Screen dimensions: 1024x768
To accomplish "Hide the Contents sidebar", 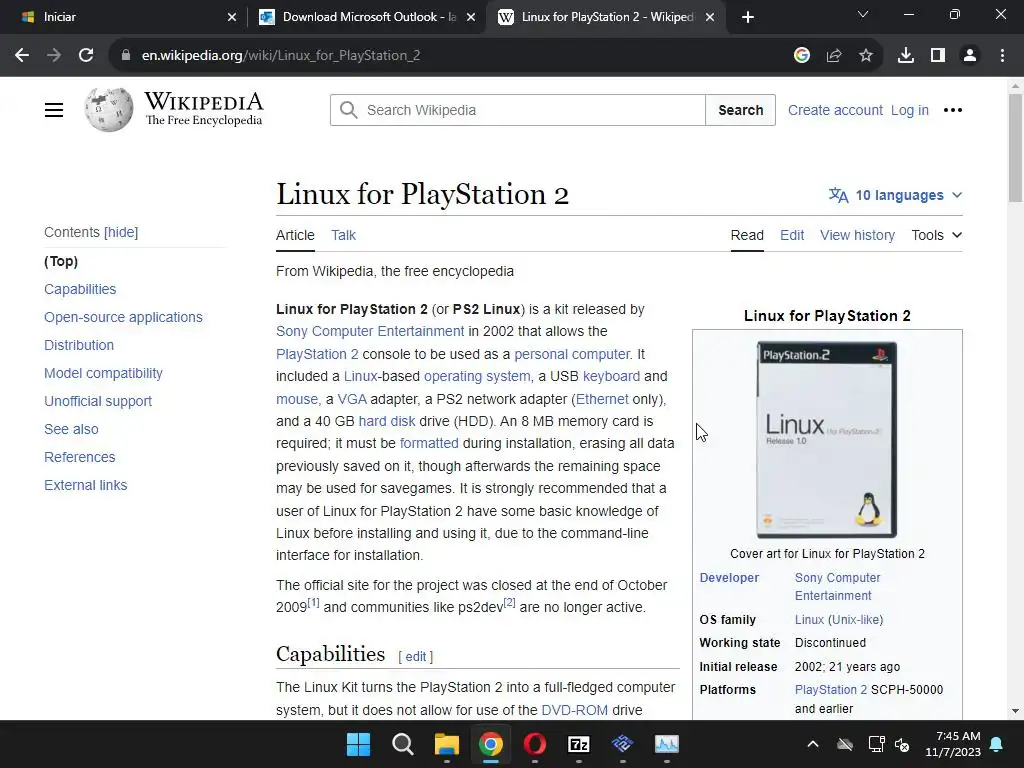I will point(121,232).
